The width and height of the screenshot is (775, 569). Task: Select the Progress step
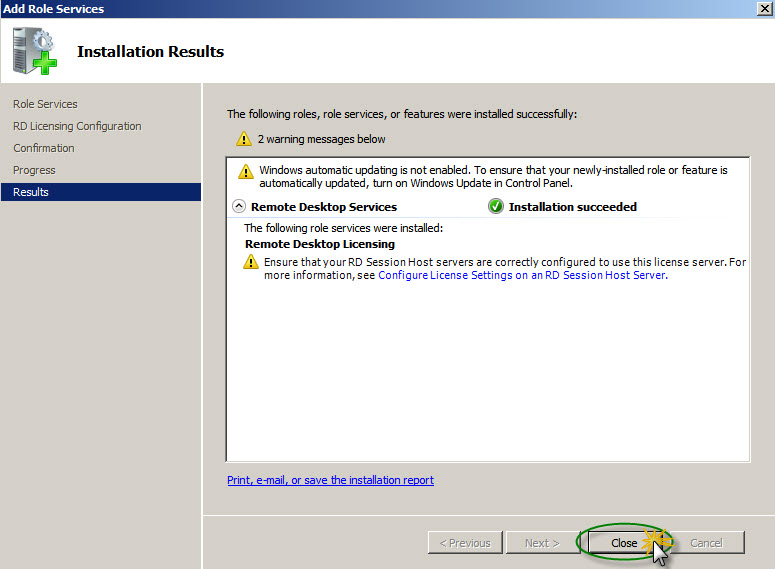click(x=34, y=170)
